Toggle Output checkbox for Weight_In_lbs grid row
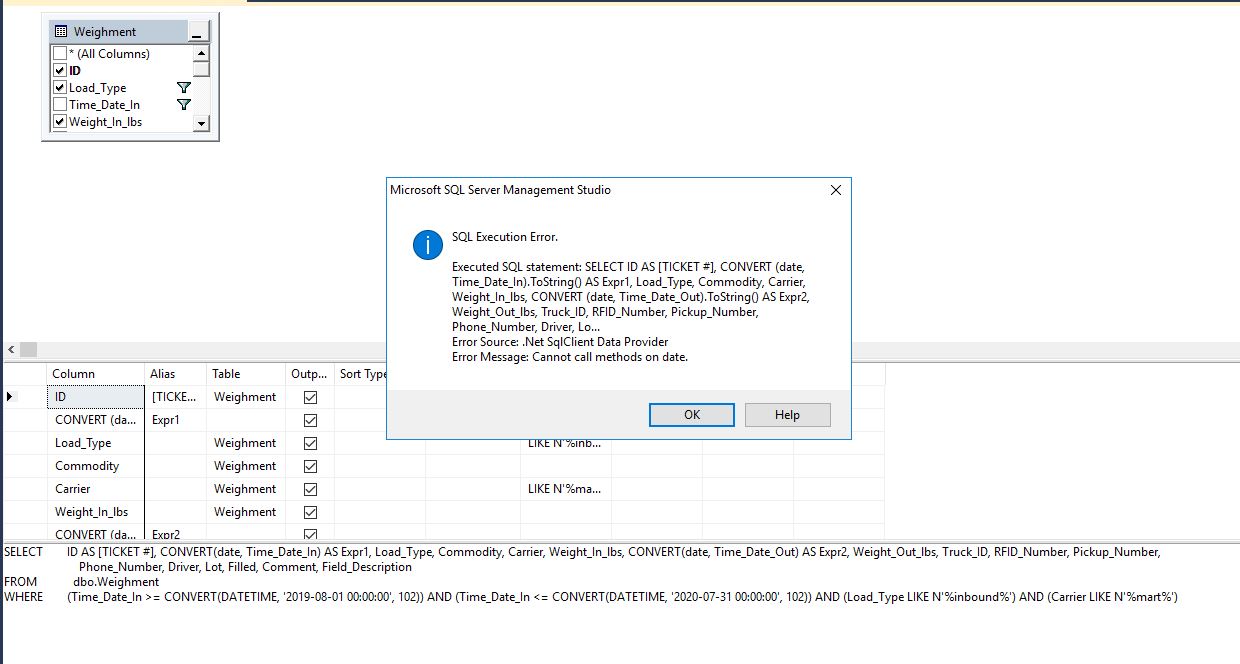1240x664 pixels. tap(310, 512)
